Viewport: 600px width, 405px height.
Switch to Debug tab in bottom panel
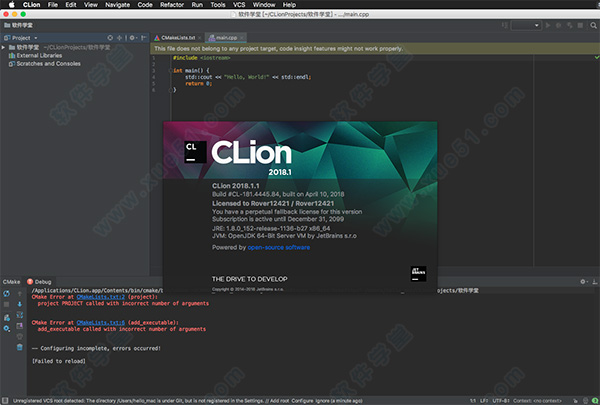[x=39, y=282]
